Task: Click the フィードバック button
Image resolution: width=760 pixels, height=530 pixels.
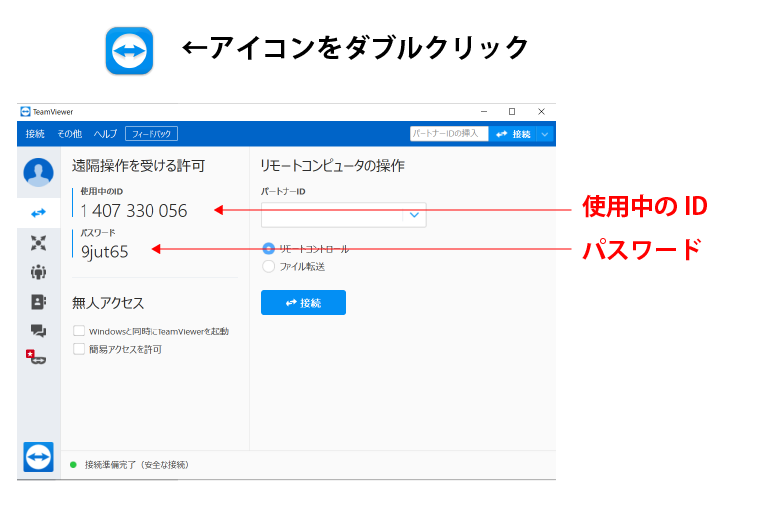Action: (x=151, y=134)
